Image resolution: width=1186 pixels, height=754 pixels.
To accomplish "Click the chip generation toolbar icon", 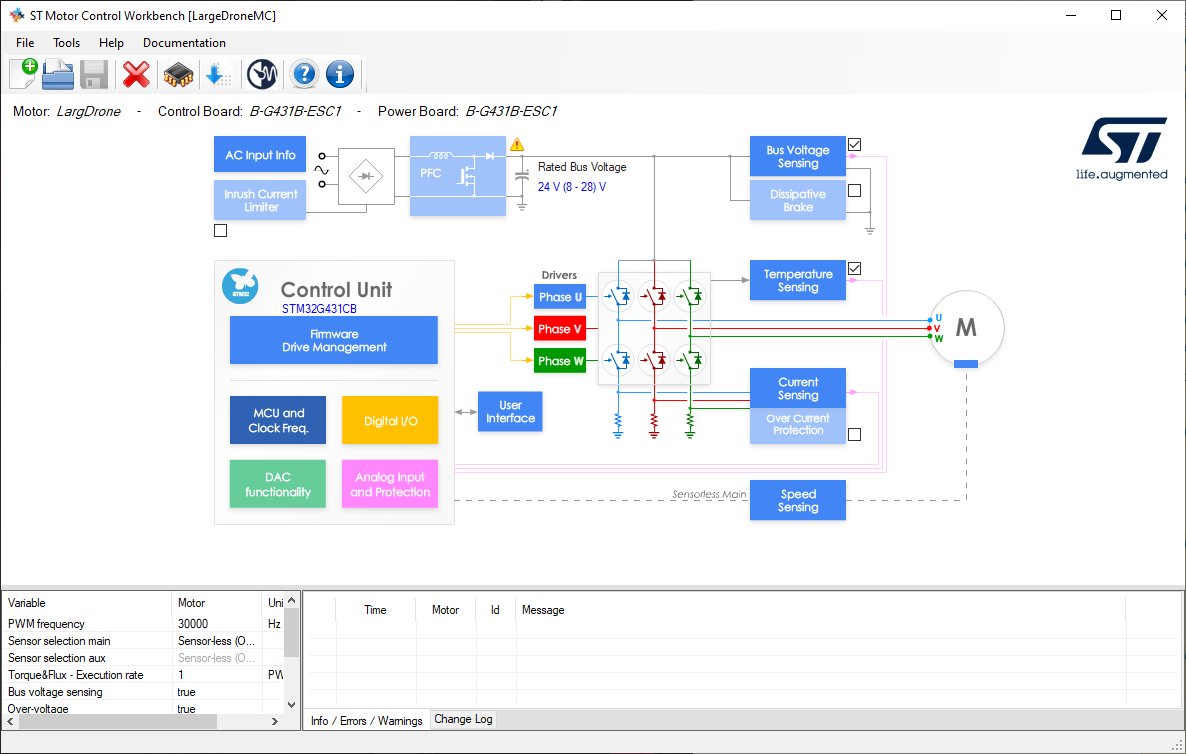I will tap(179, 74).
